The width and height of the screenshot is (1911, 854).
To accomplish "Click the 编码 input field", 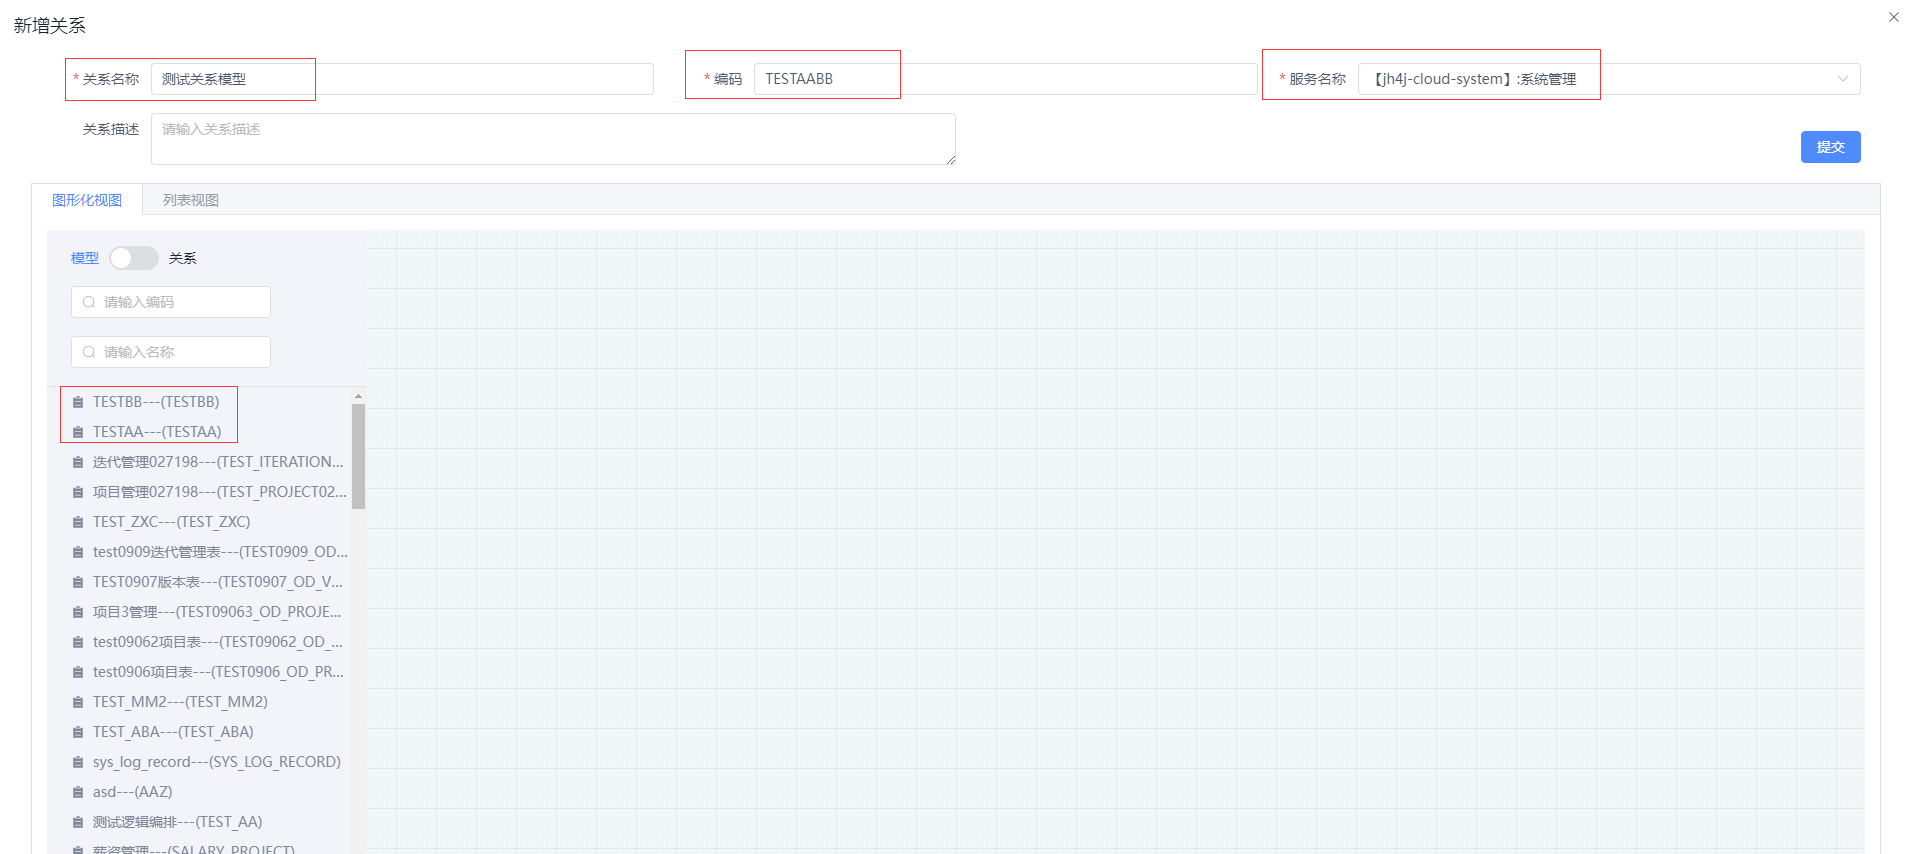I will 1005,79.
